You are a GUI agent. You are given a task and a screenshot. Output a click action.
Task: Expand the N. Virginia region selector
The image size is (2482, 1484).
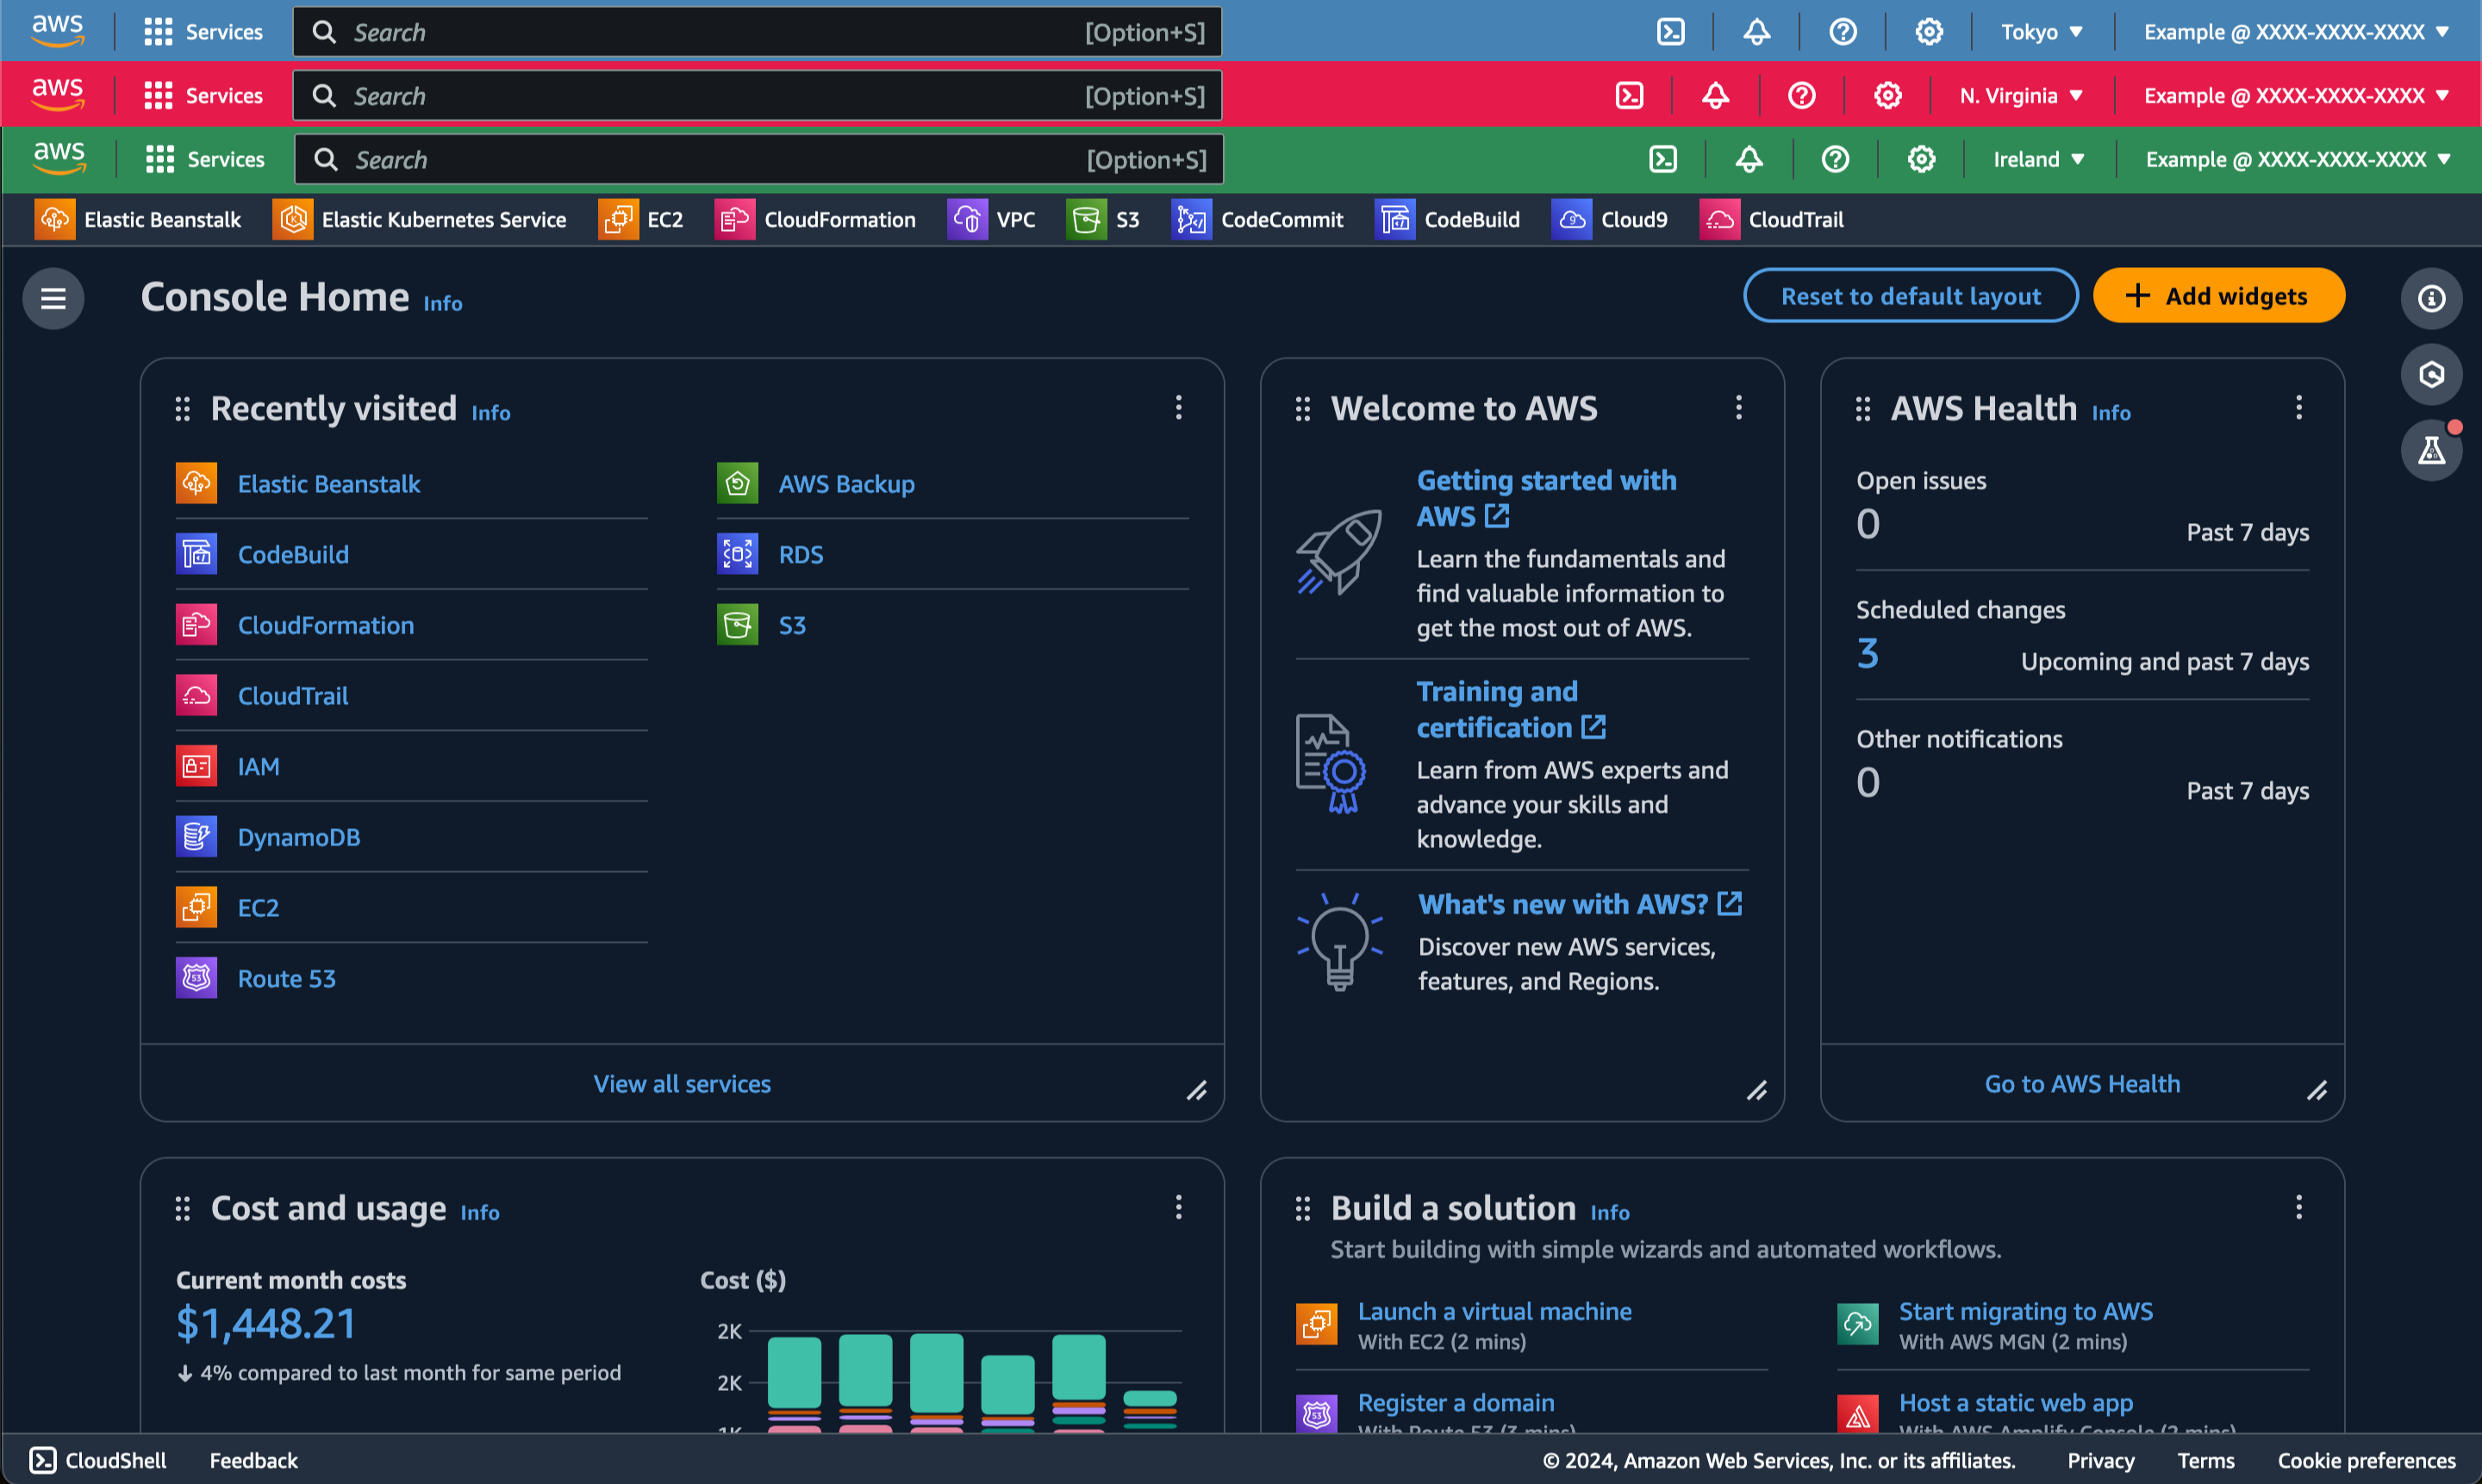point(2020,96)
